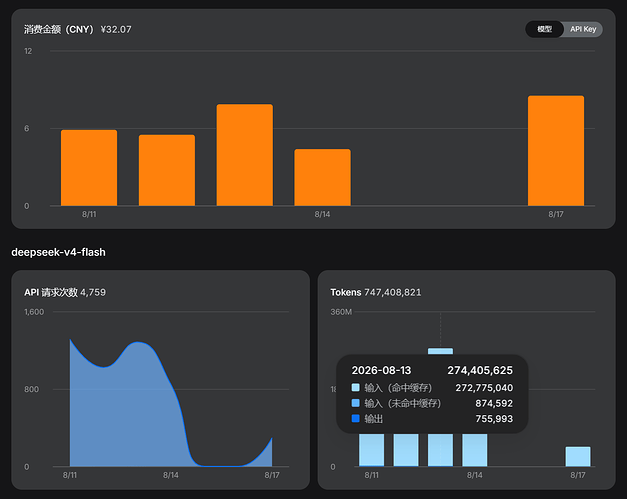Click the deepseek-v4-flash model heading
Image resolution: width=627 pixels, height=499 pixels.
click(x=58, y=252)
